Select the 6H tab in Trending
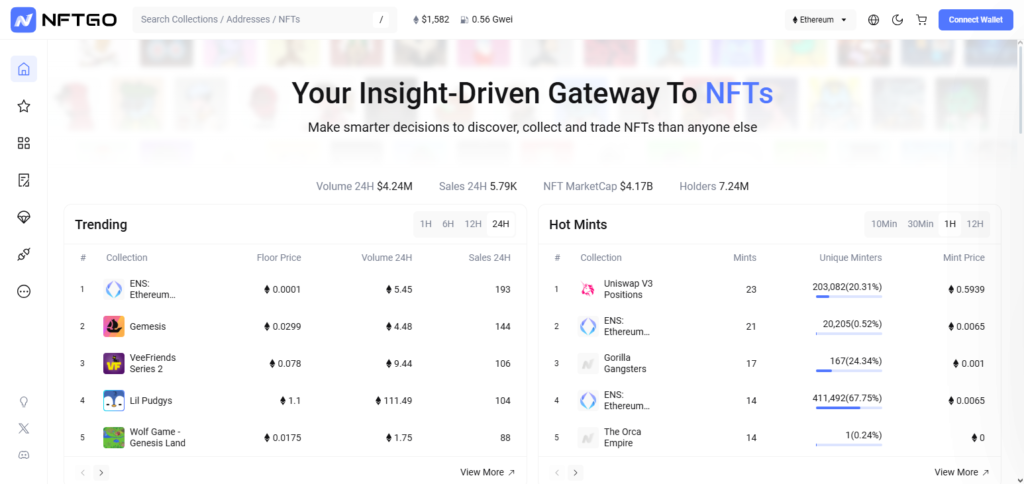The height and width of the screenshot is (484, 1024). tap(448, 224)
